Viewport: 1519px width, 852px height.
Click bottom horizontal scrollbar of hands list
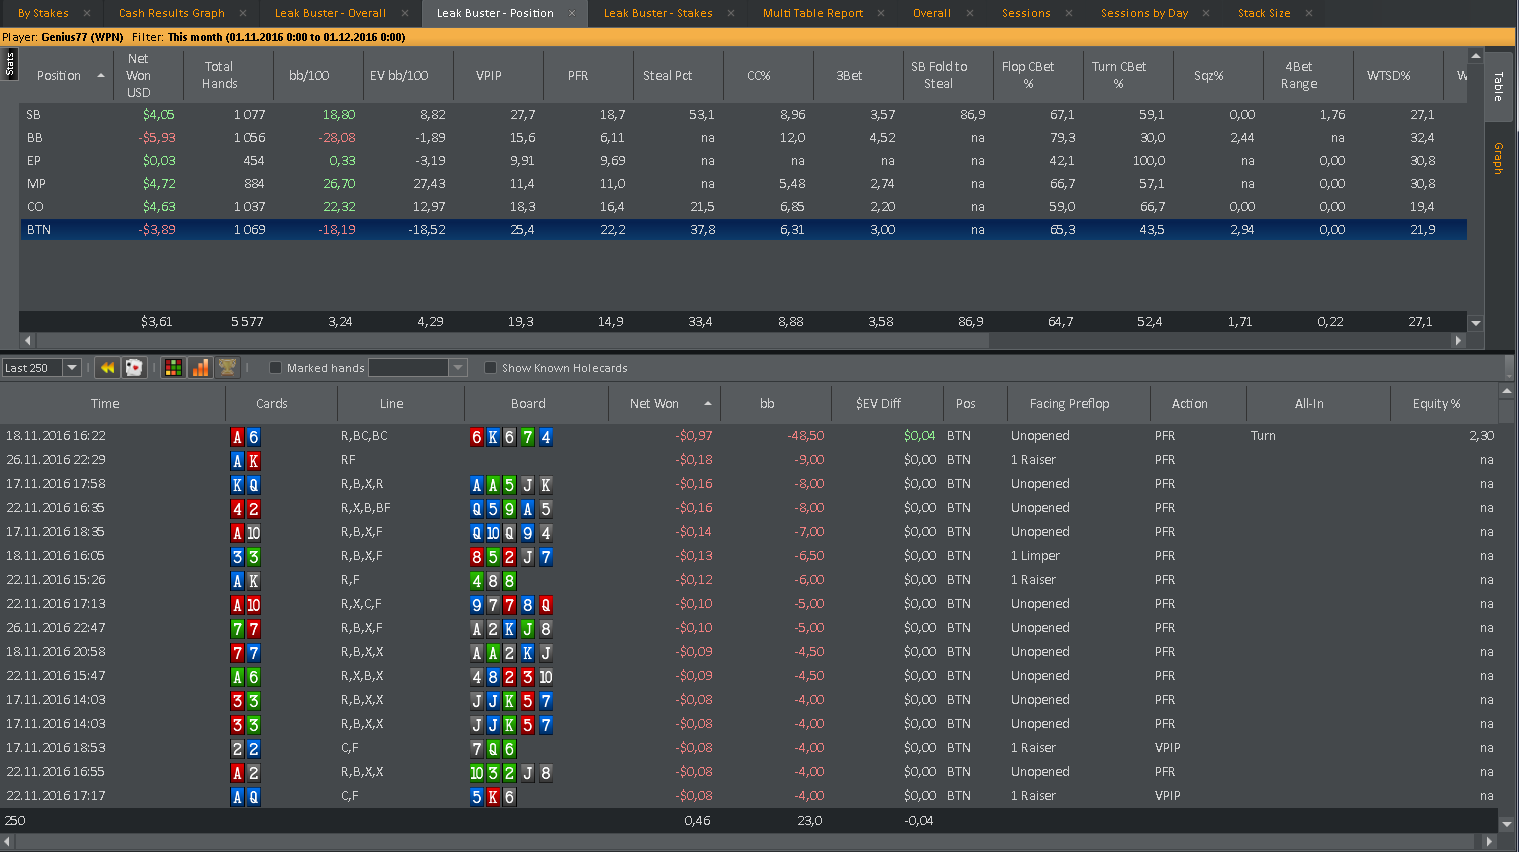[x=745, y=842]
